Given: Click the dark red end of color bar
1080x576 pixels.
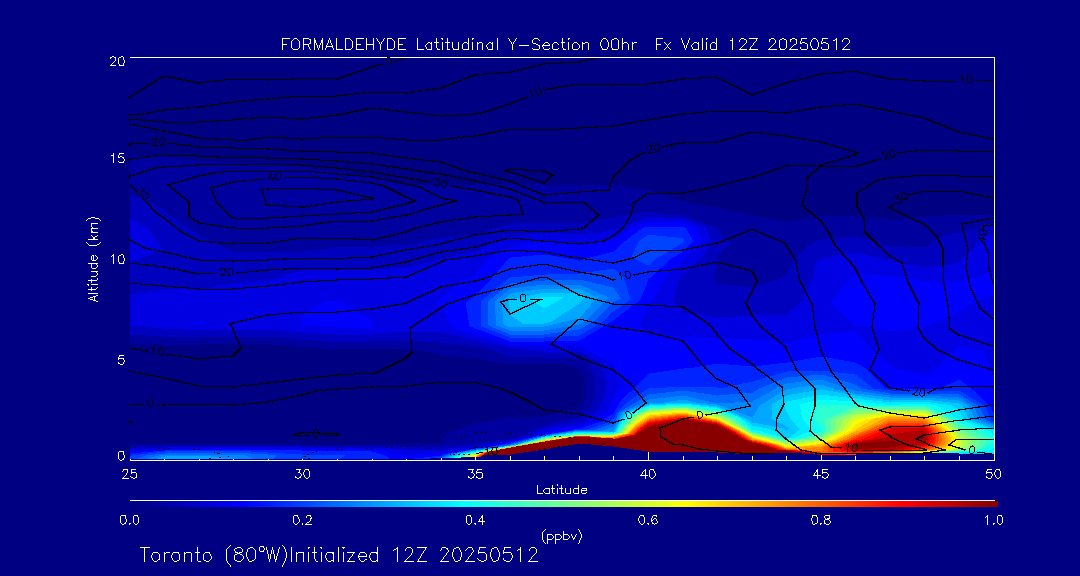Looking at the screenshot, I should (988, 504).
